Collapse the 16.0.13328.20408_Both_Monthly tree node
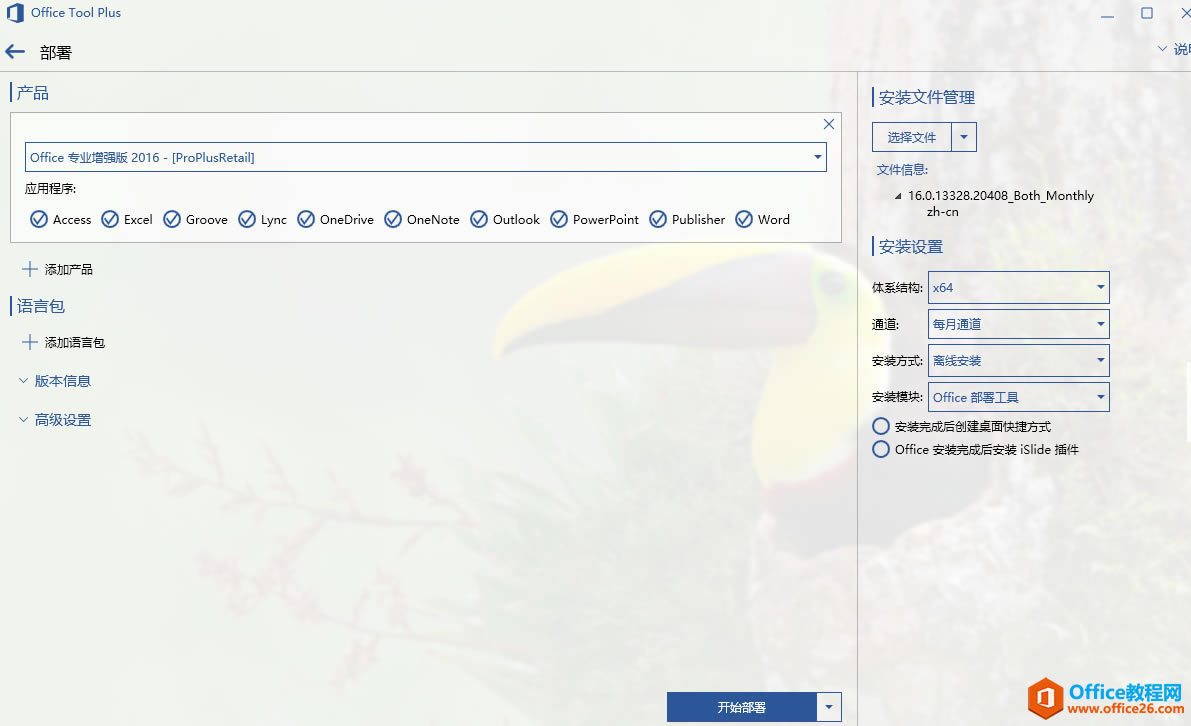Screen dimensions: 1191x726 pos(898,196)
